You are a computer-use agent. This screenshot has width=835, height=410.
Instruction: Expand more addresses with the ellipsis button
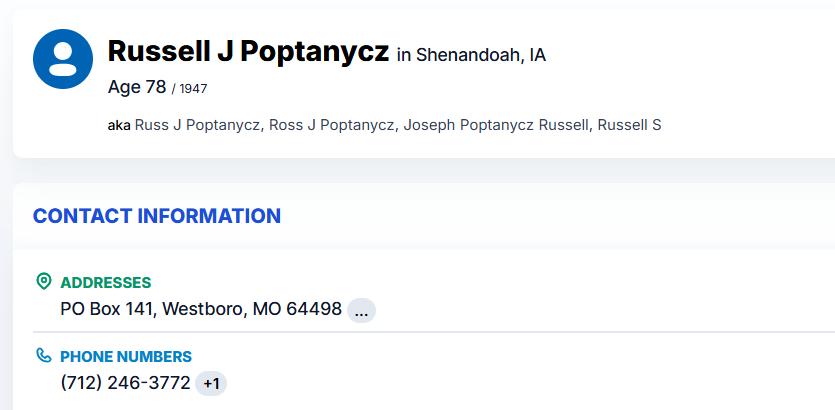point(361,310)
